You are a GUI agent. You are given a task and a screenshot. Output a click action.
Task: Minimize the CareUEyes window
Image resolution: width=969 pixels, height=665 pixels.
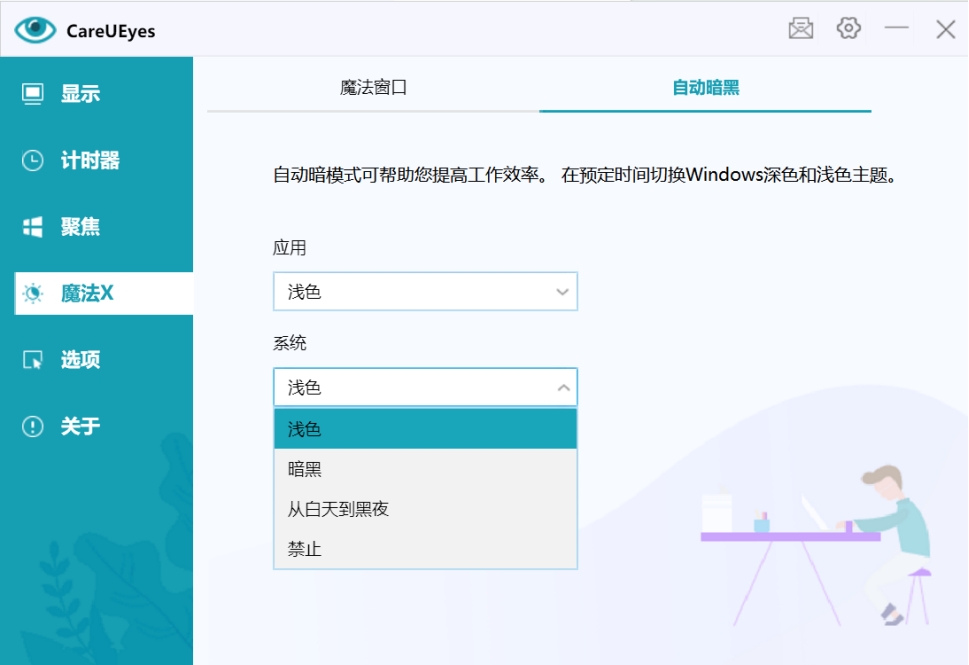coord(897,28)
